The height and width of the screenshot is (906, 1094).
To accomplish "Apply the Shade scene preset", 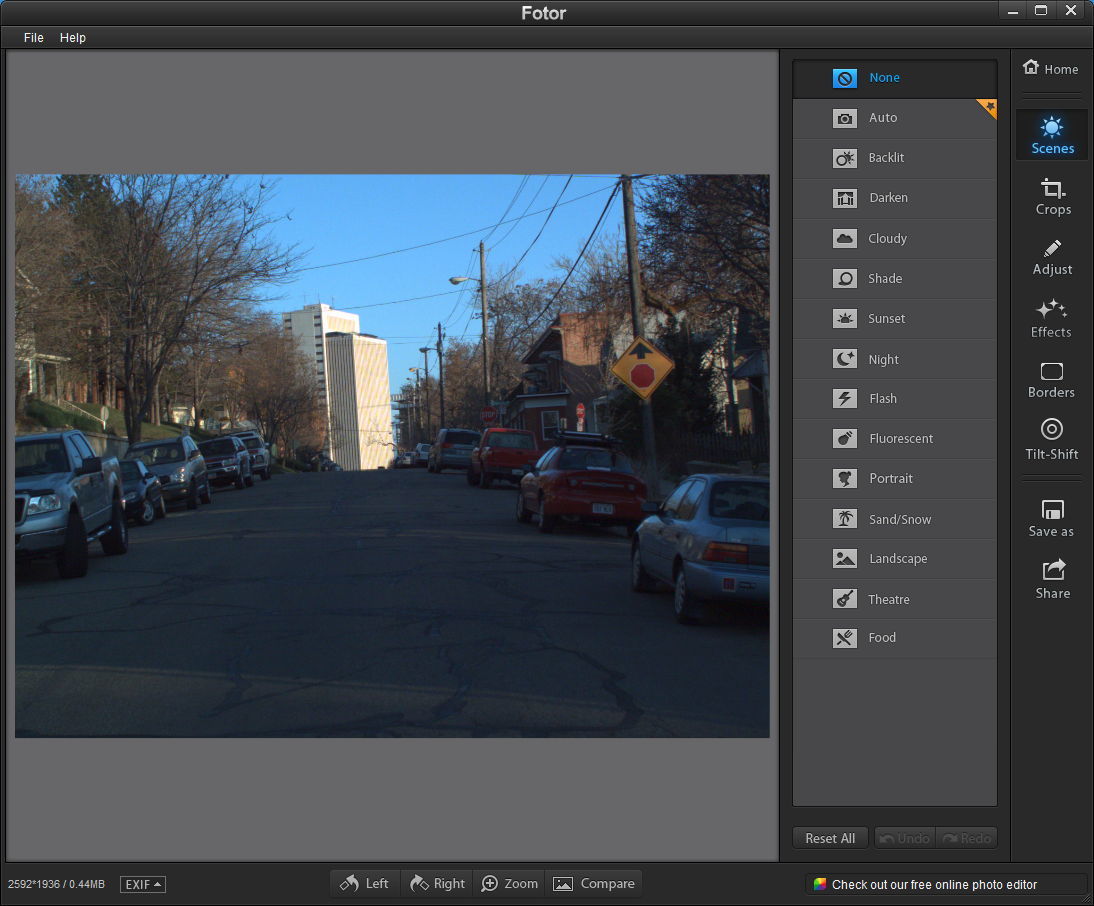I will 894,279.
